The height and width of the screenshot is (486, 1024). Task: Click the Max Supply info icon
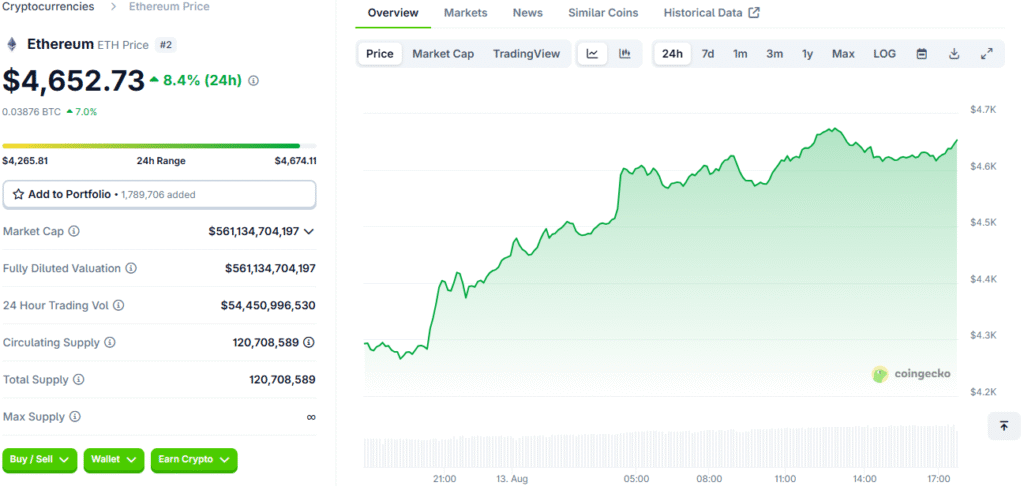coord(75,417)
